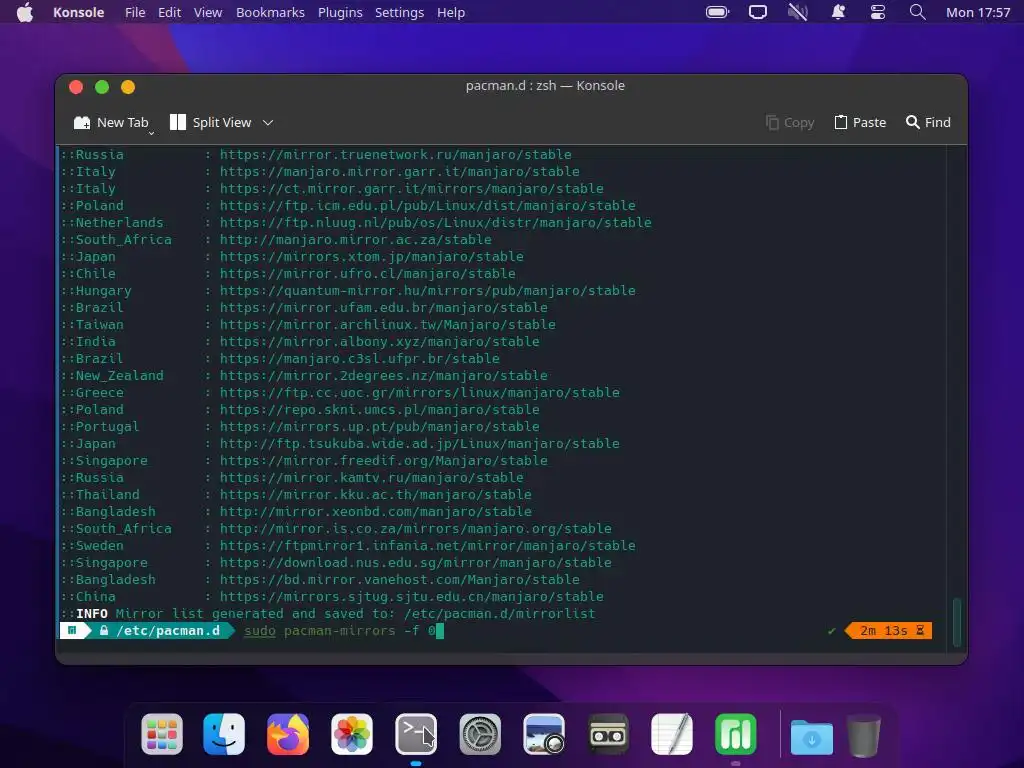This screenshot has width=1024, height=768.
Task: Open the control center toggles icon
Action: [878, 12]
